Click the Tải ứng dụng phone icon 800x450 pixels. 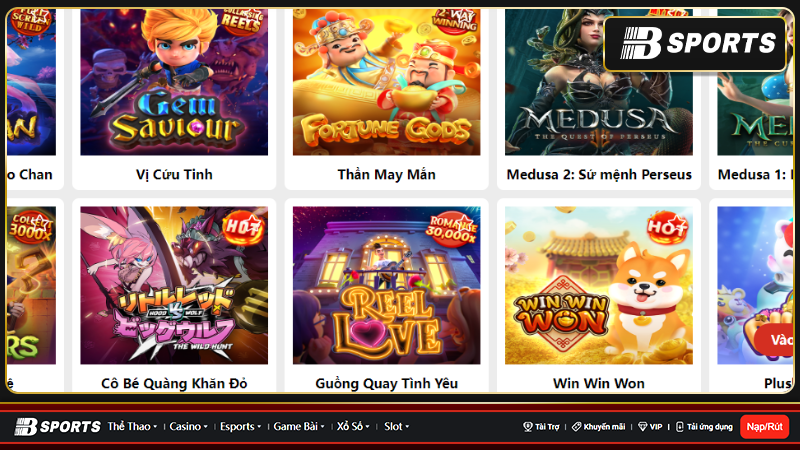click(680, 427)
